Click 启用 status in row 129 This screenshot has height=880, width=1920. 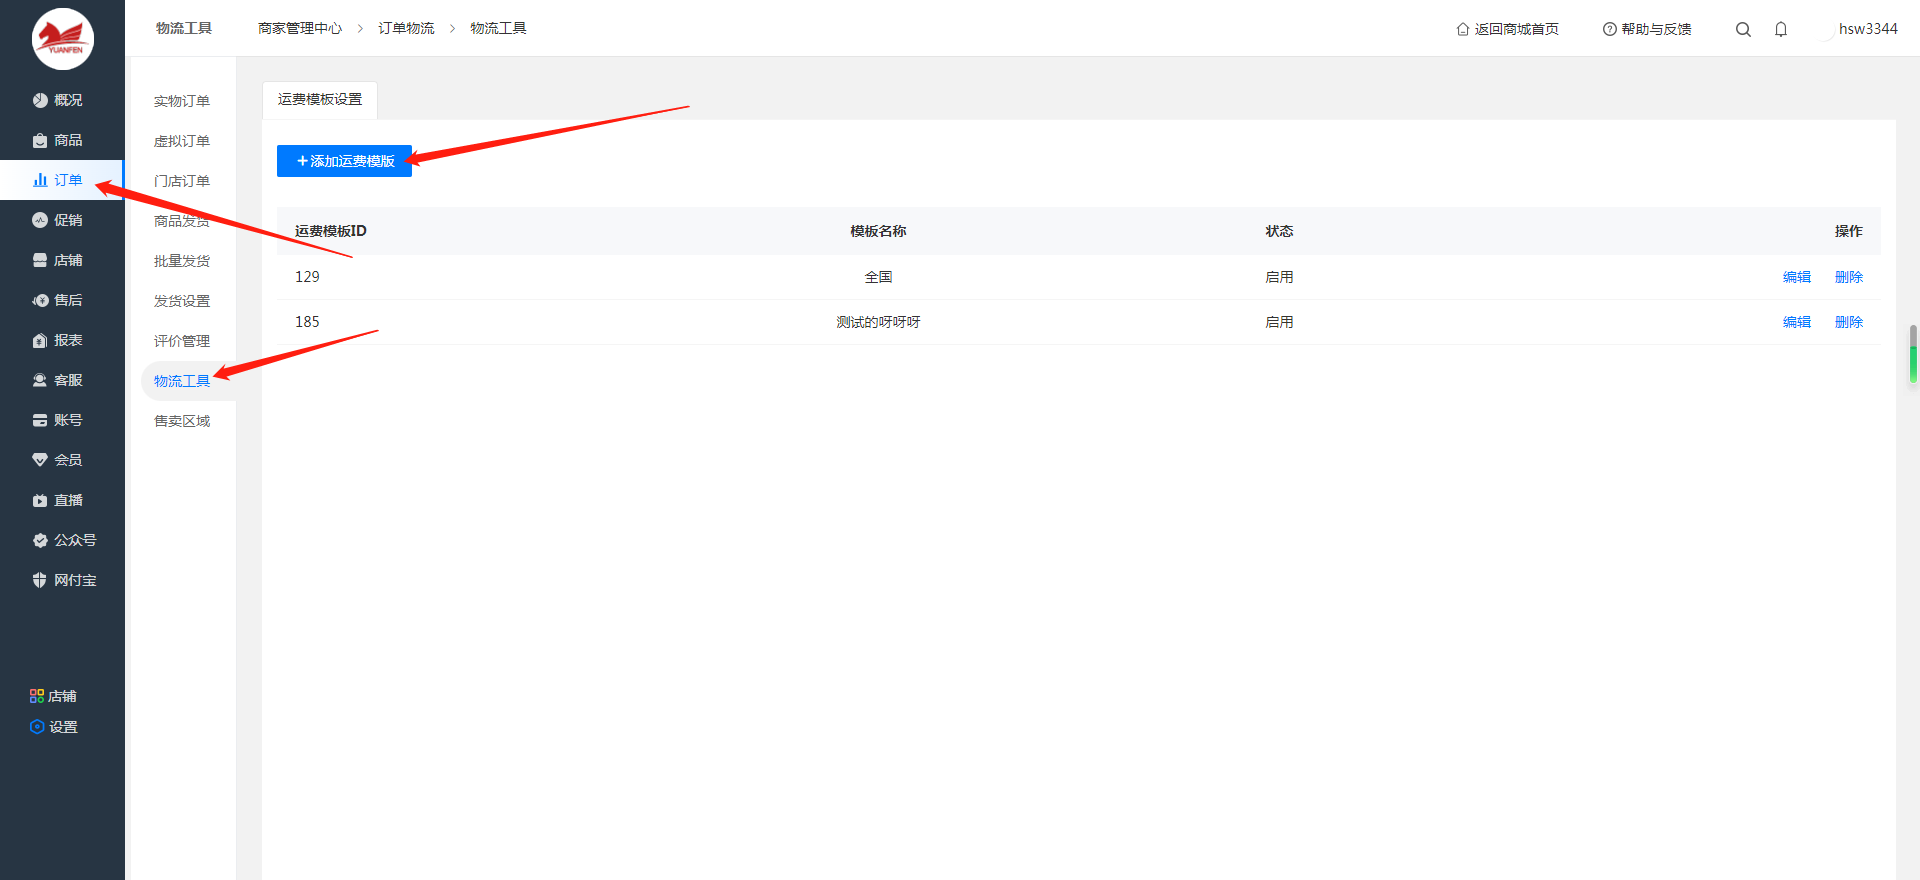1279,277
